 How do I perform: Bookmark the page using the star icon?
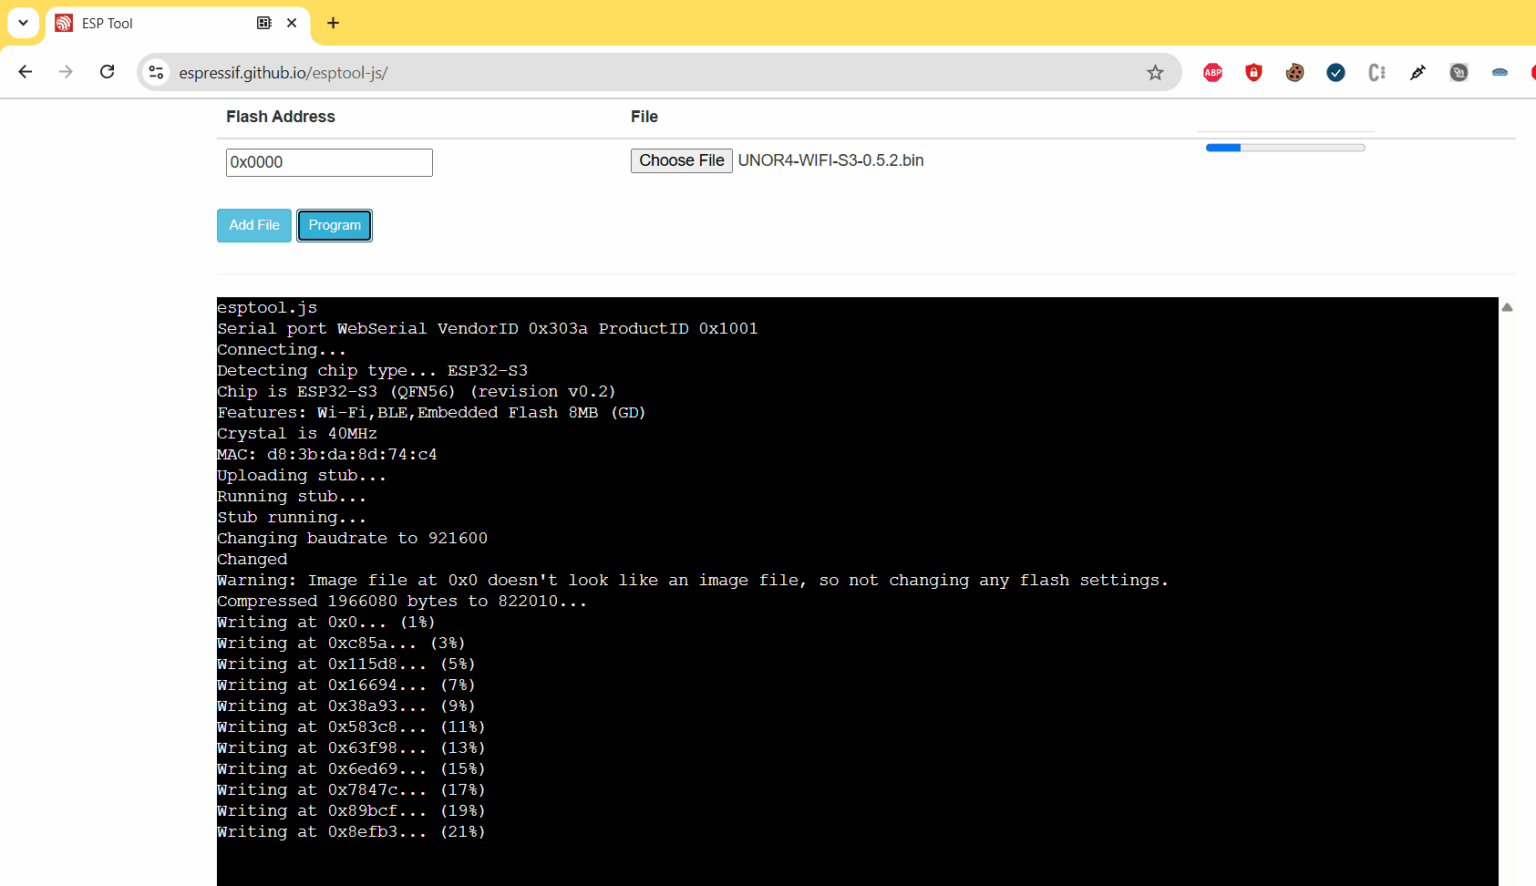[1155, 72]
